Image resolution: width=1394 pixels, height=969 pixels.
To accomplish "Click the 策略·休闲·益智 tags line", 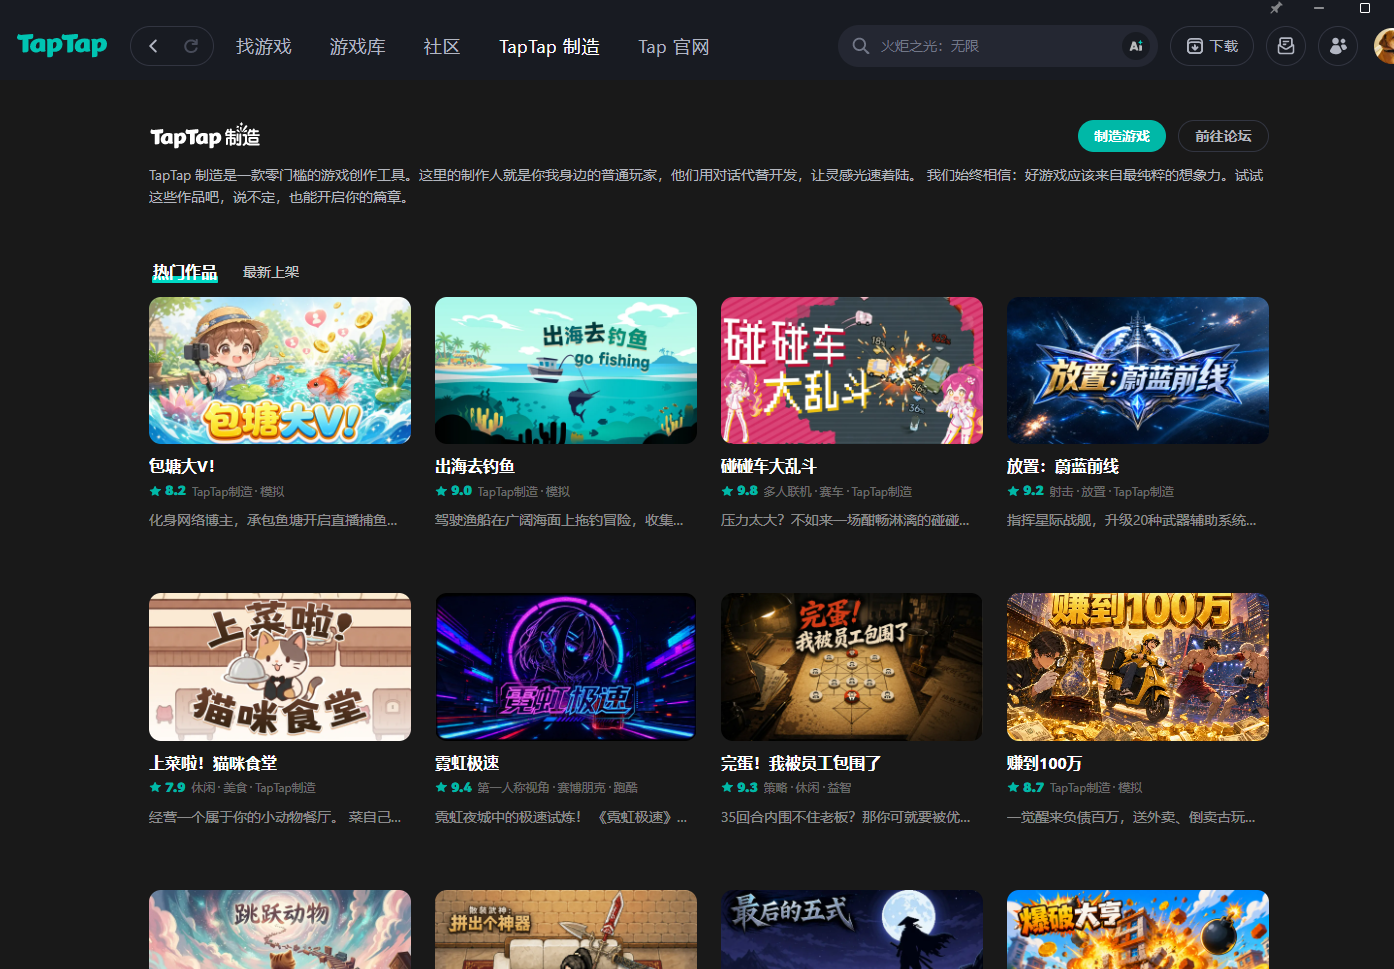I will pyautogui.click(x=807, y=788).
